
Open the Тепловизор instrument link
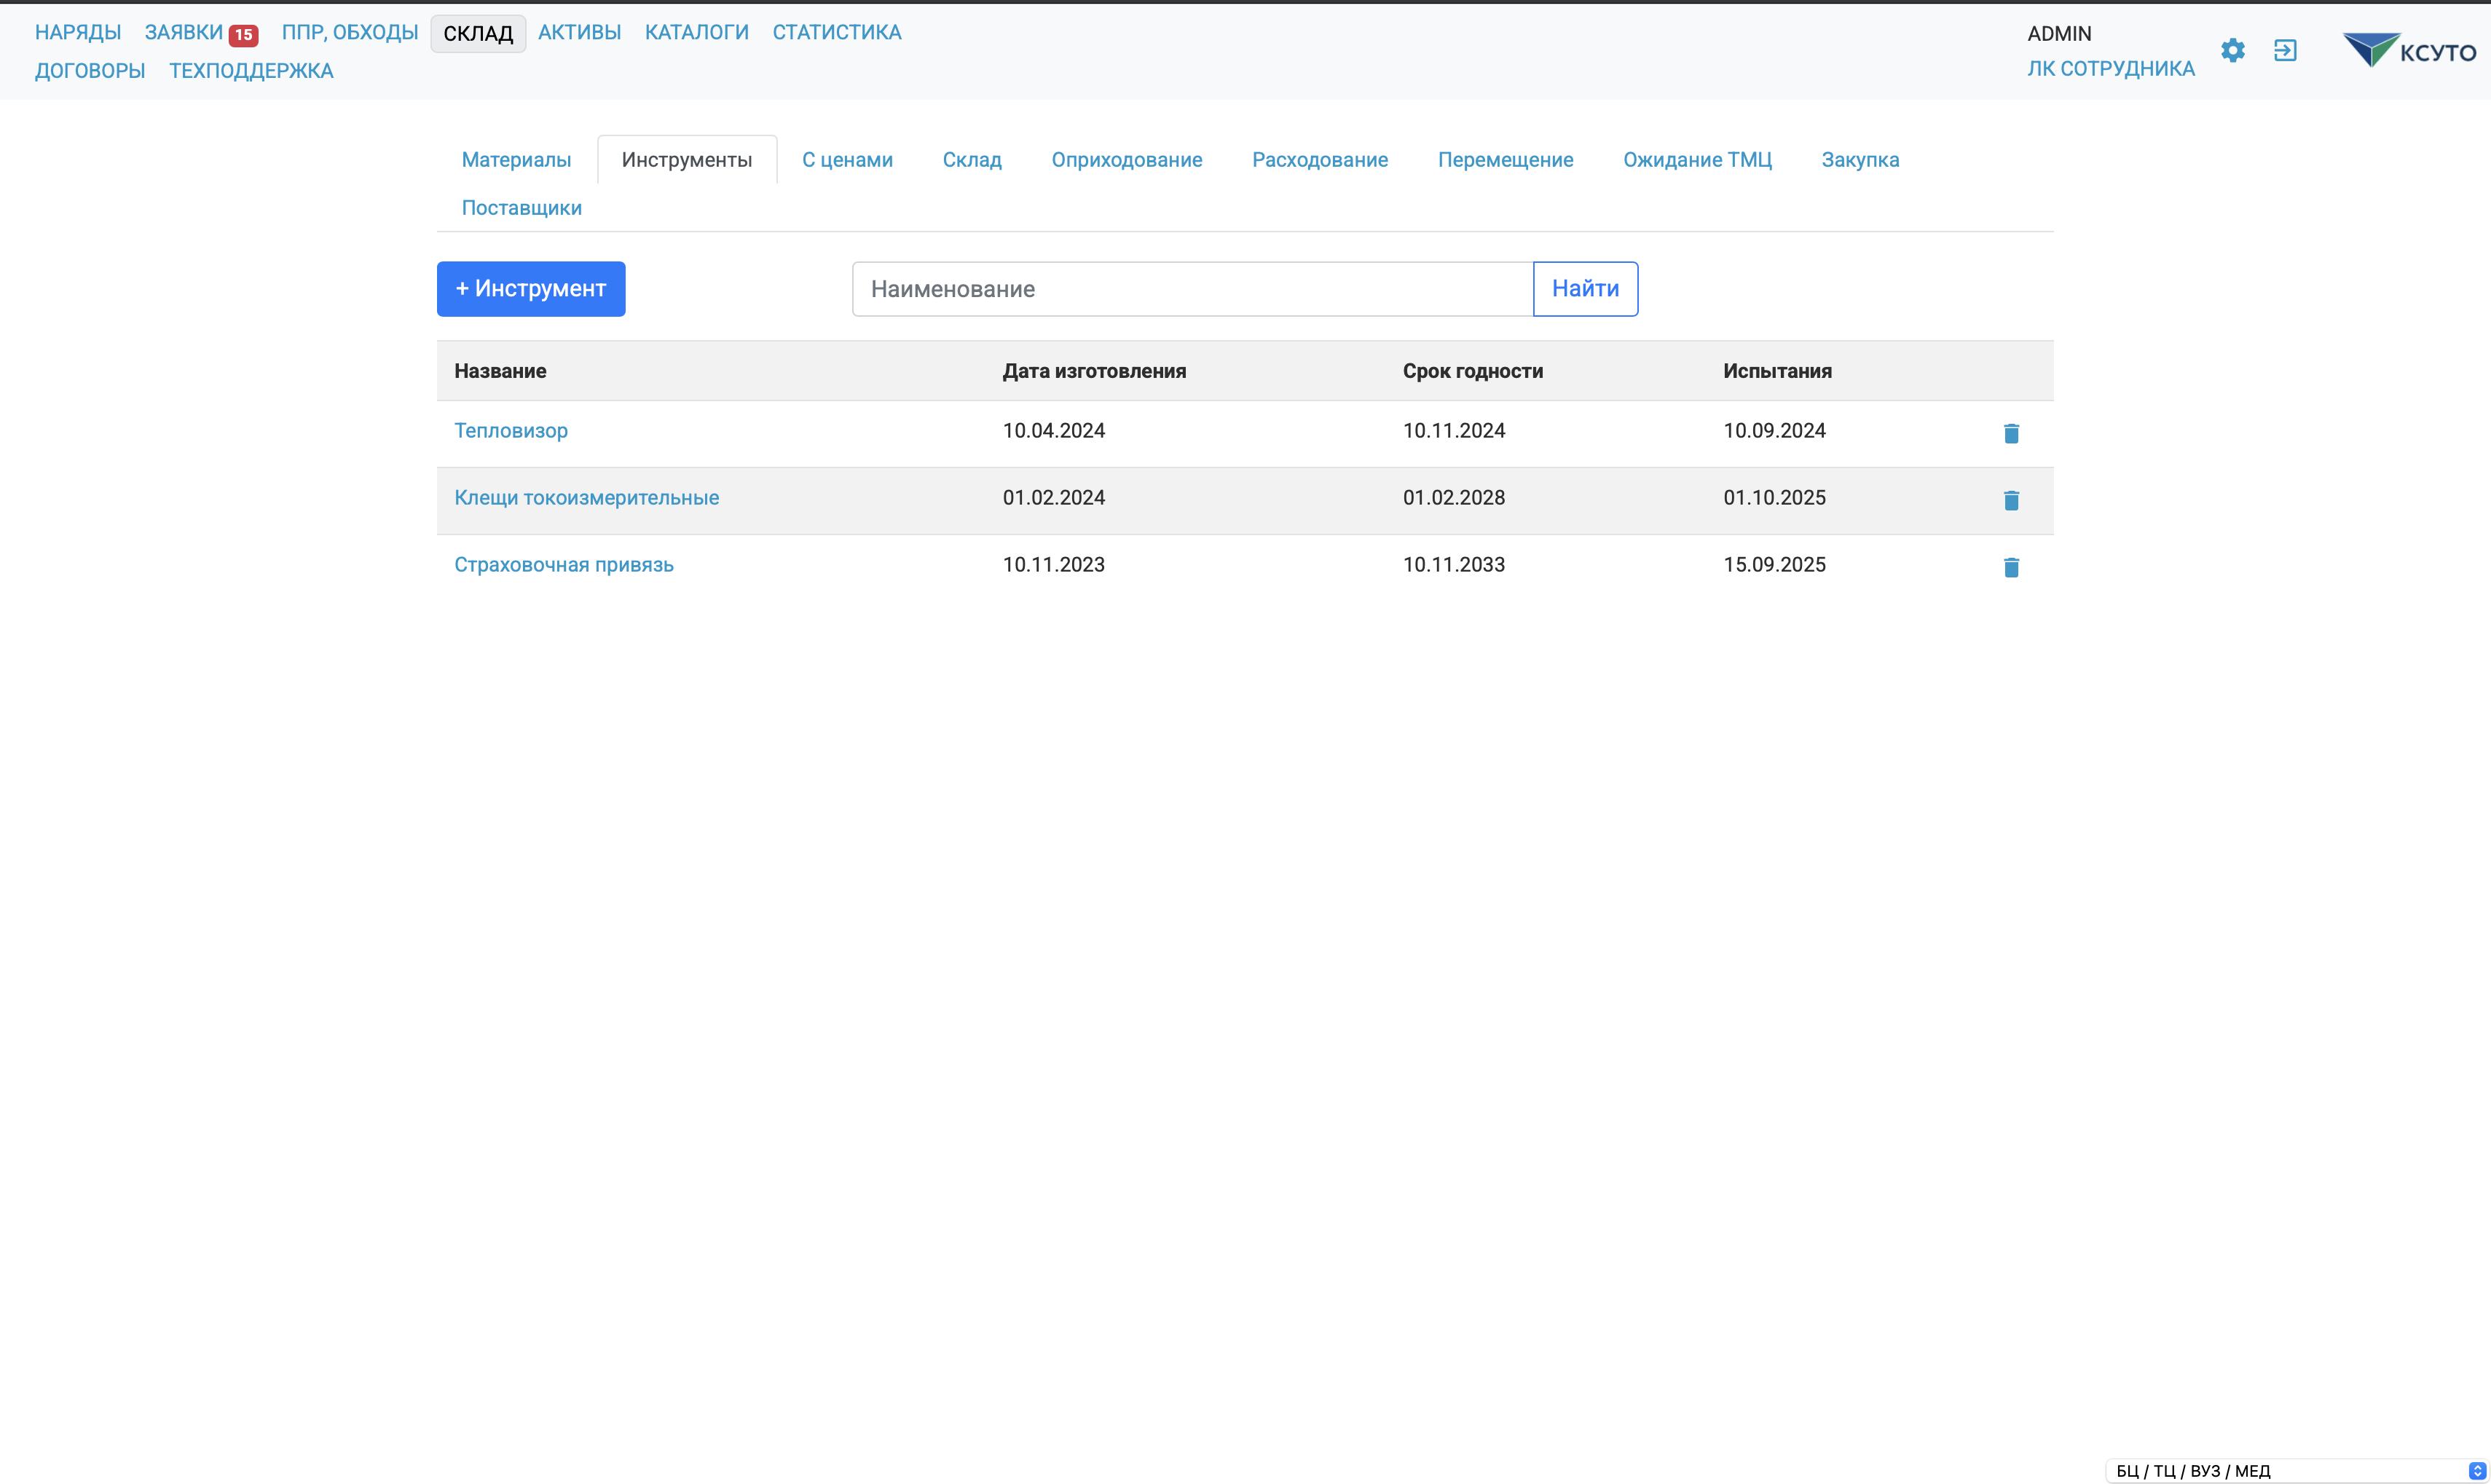[511, 430]
